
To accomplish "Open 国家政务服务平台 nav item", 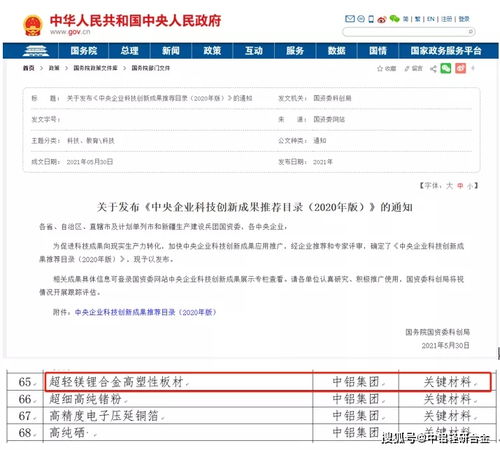I will [446, 51].
